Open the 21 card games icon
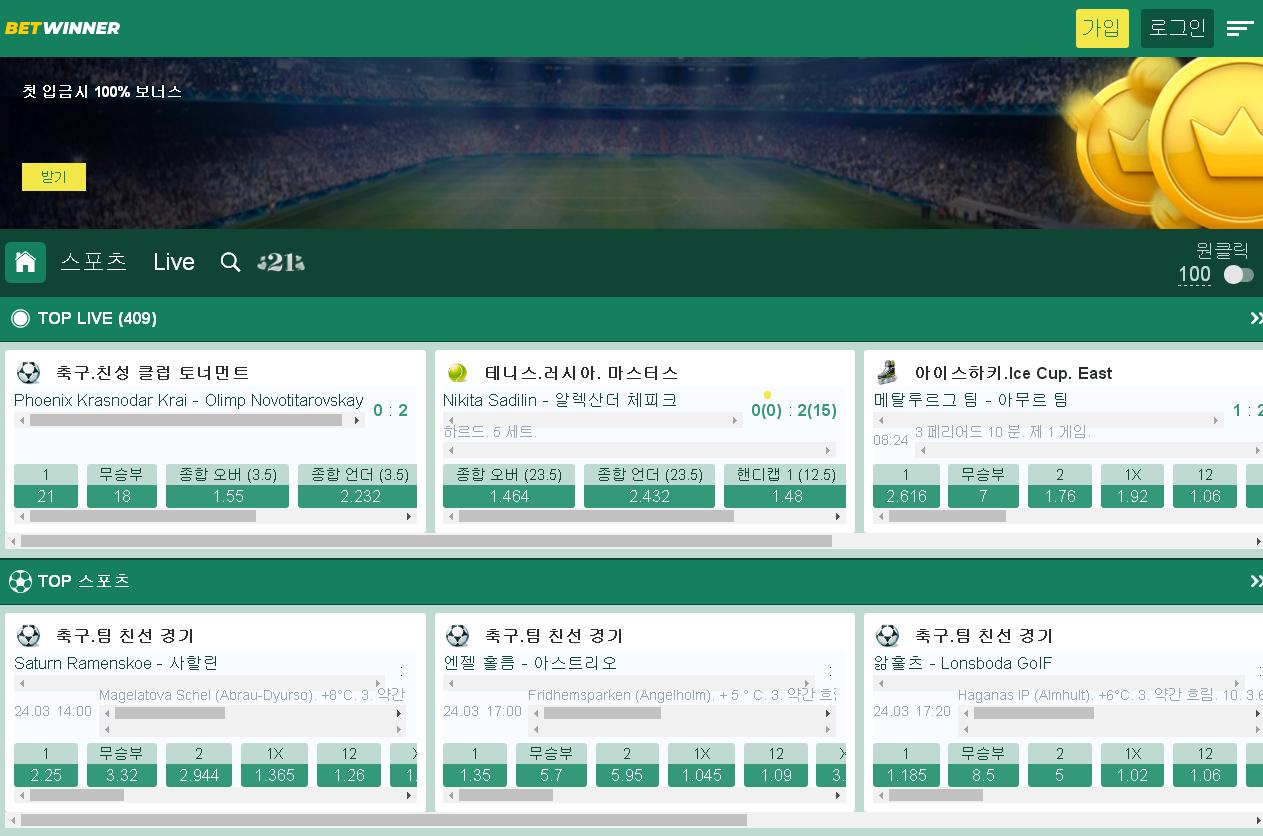 (281, 262)
